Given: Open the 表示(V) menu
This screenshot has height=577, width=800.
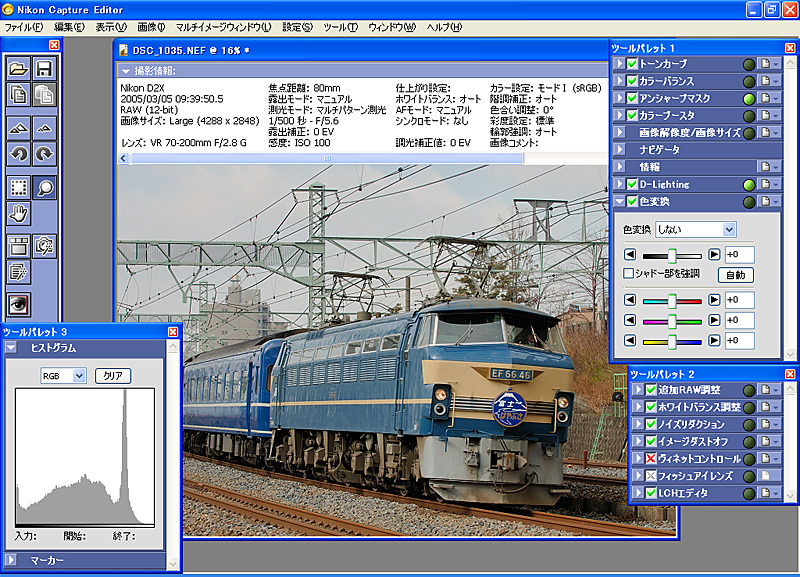Looking at the screenshot, I should pos(111,27).
